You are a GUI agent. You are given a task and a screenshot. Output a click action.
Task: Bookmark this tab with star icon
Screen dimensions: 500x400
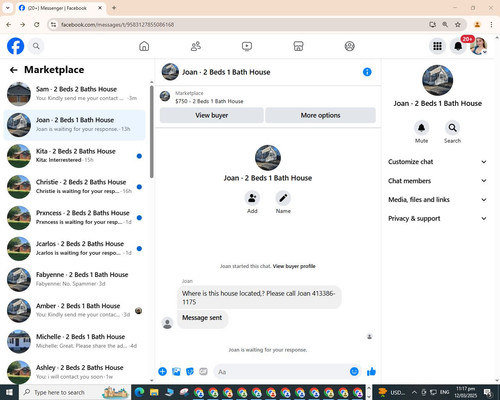[x=458, y=25]
